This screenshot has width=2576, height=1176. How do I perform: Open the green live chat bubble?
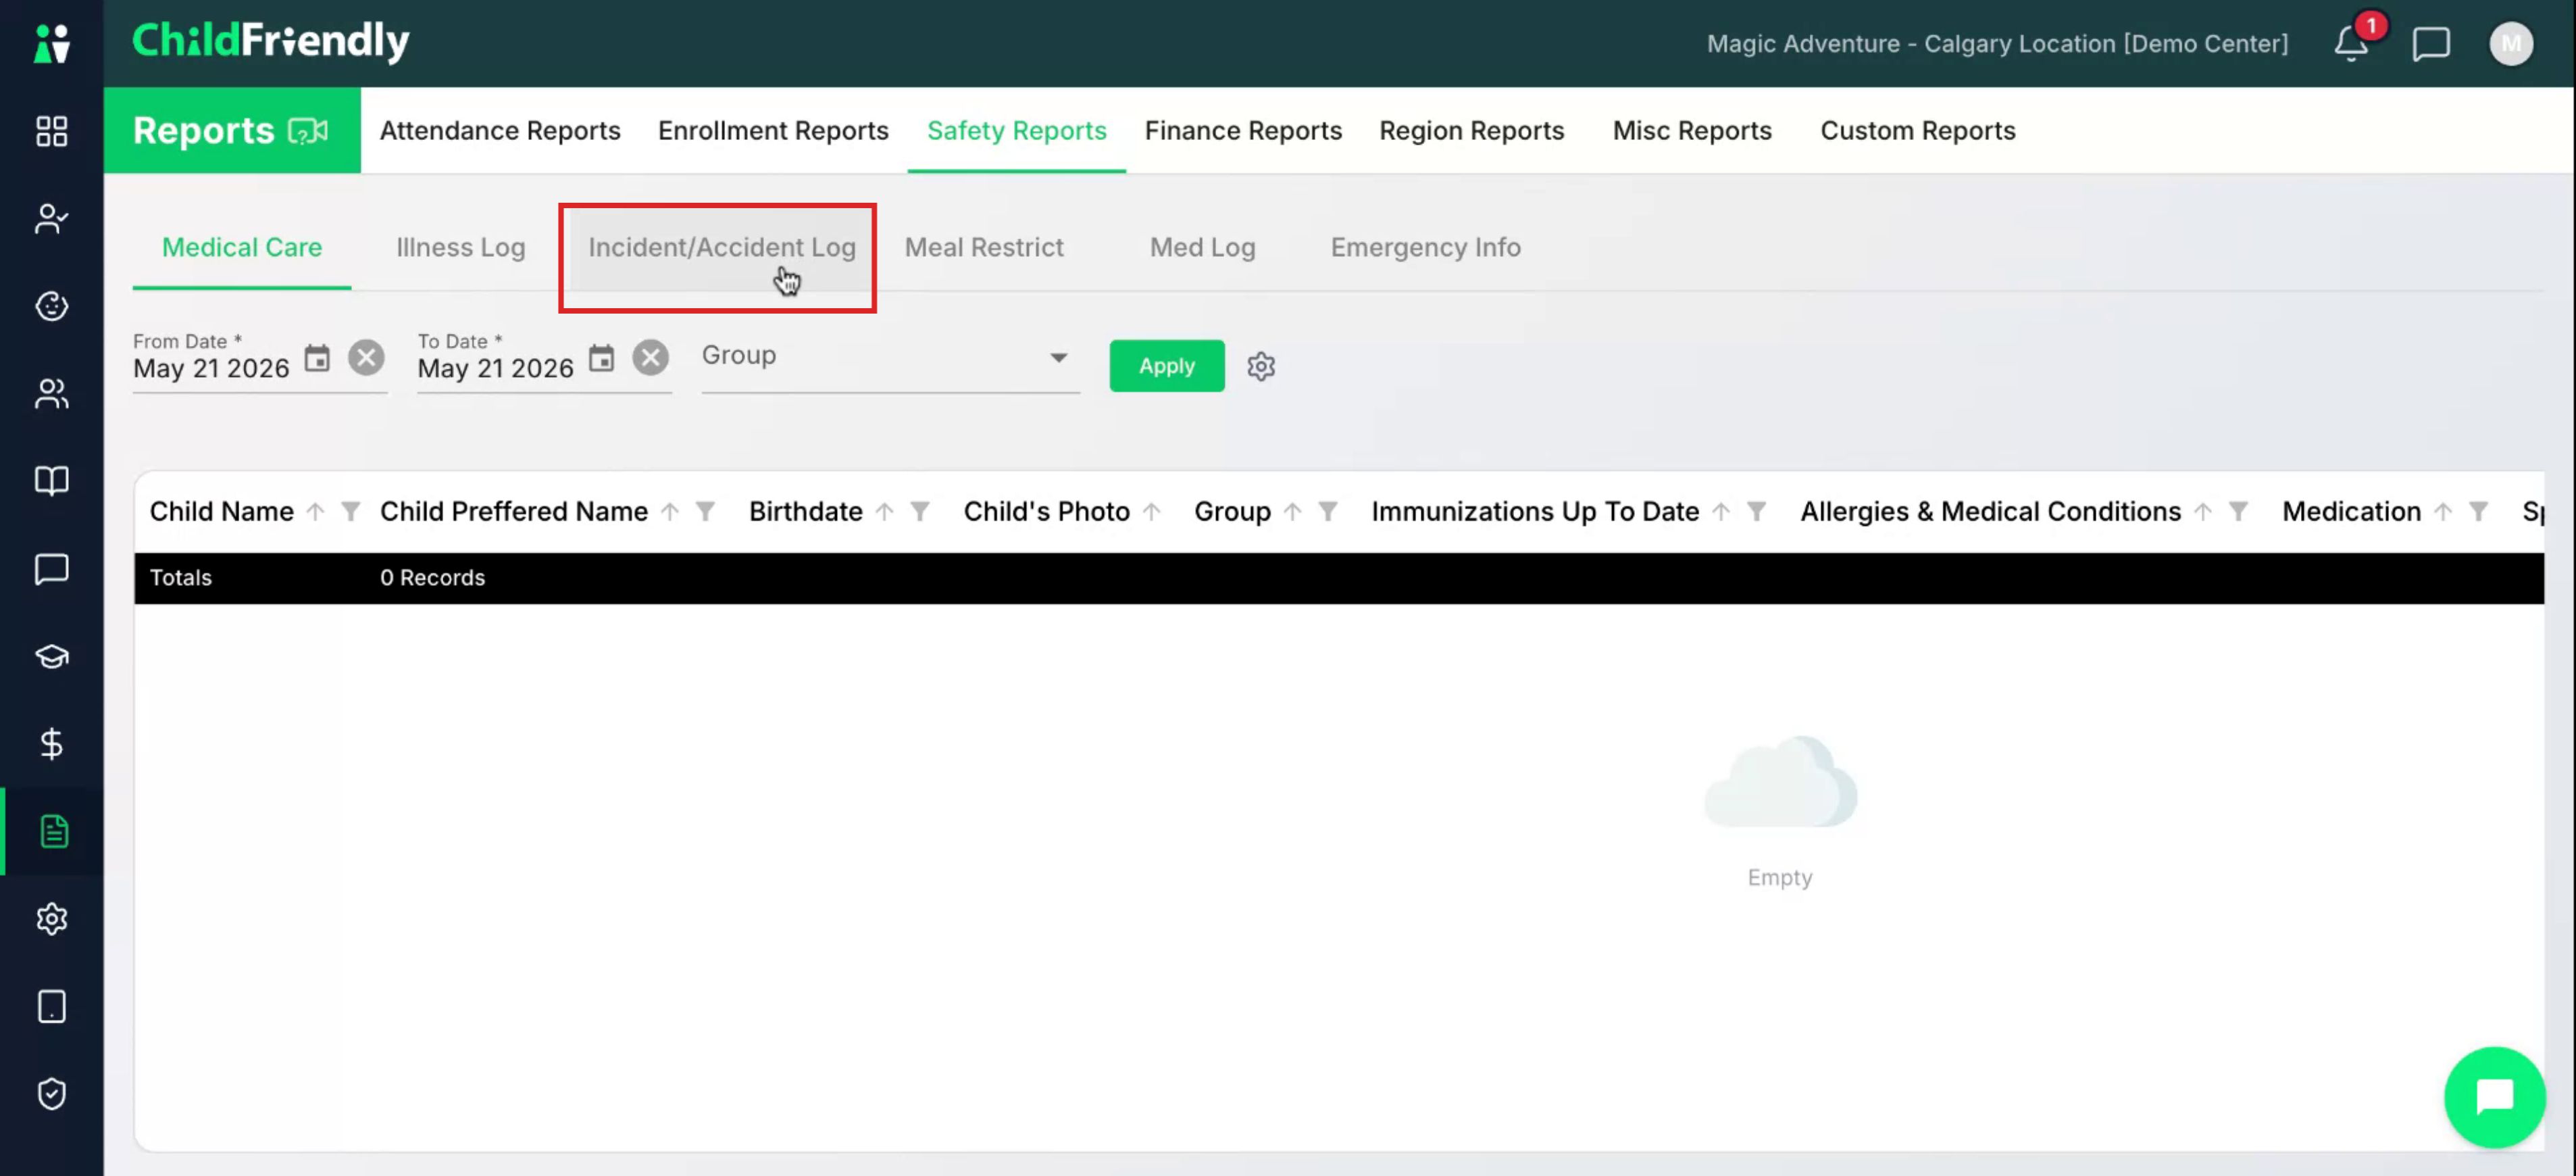coord(2494,1096)
